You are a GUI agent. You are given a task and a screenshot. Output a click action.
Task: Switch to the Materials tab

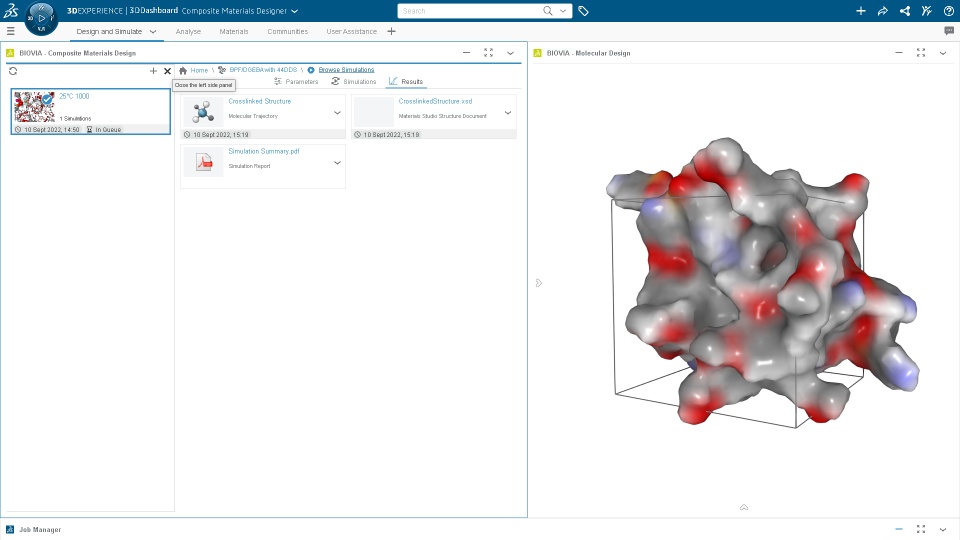(234, 31)
